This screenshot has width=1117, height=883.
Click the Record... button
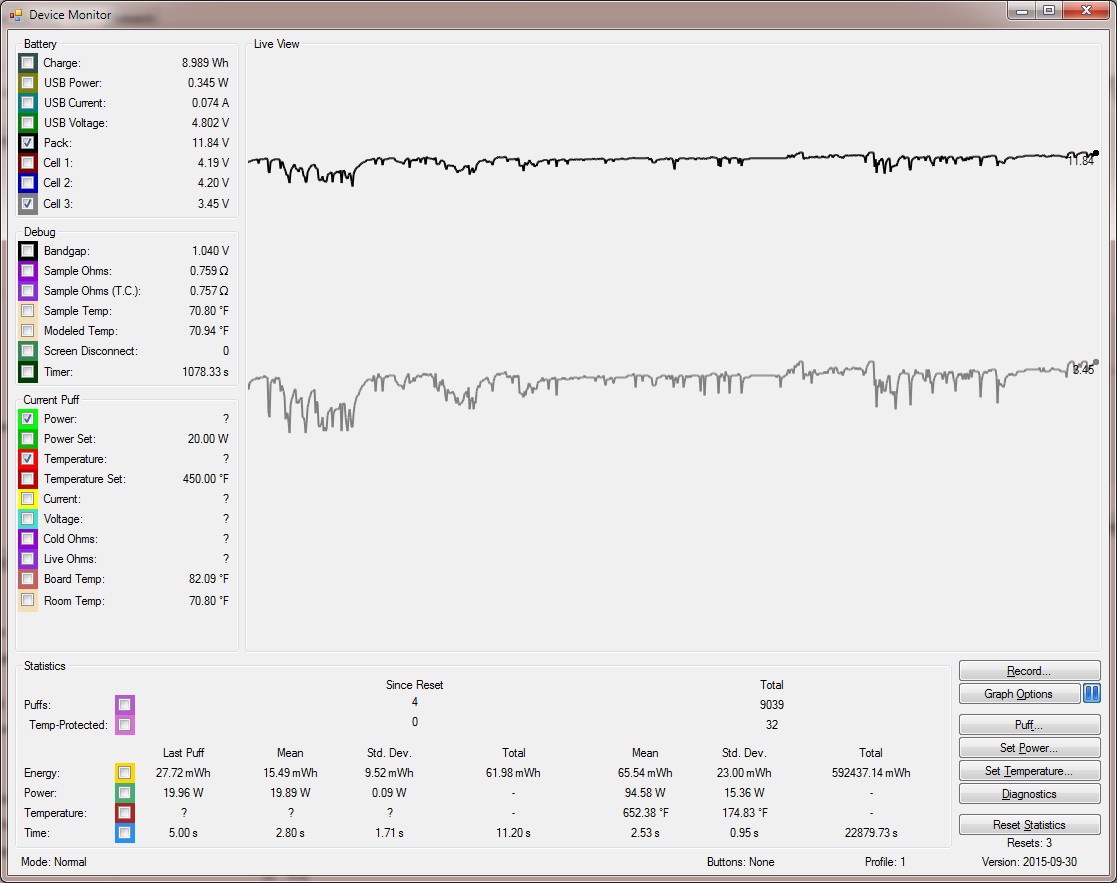point(1029,671)
